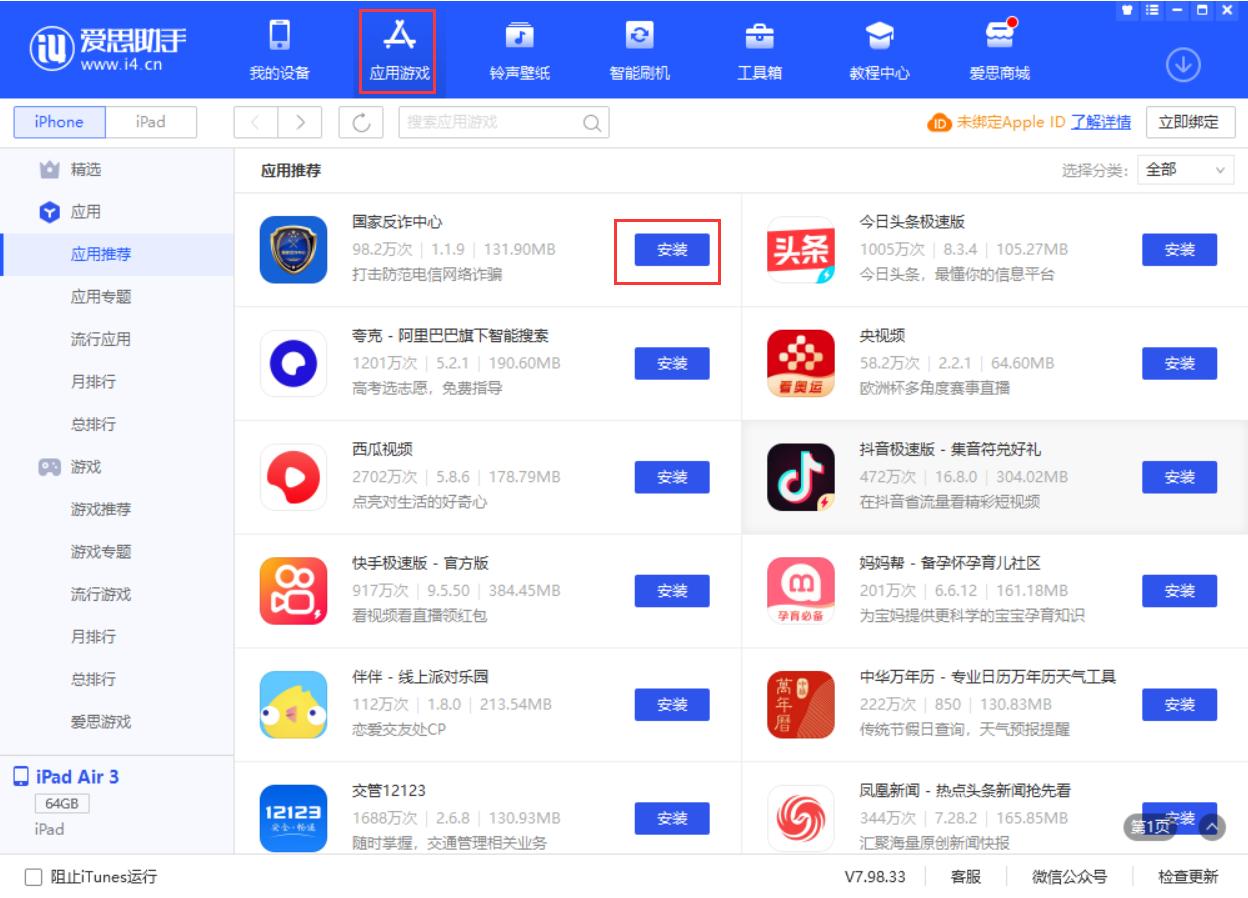The image size is (1248, 898).
Task: Refresh the app list
Action: click(x=362, y=122)
